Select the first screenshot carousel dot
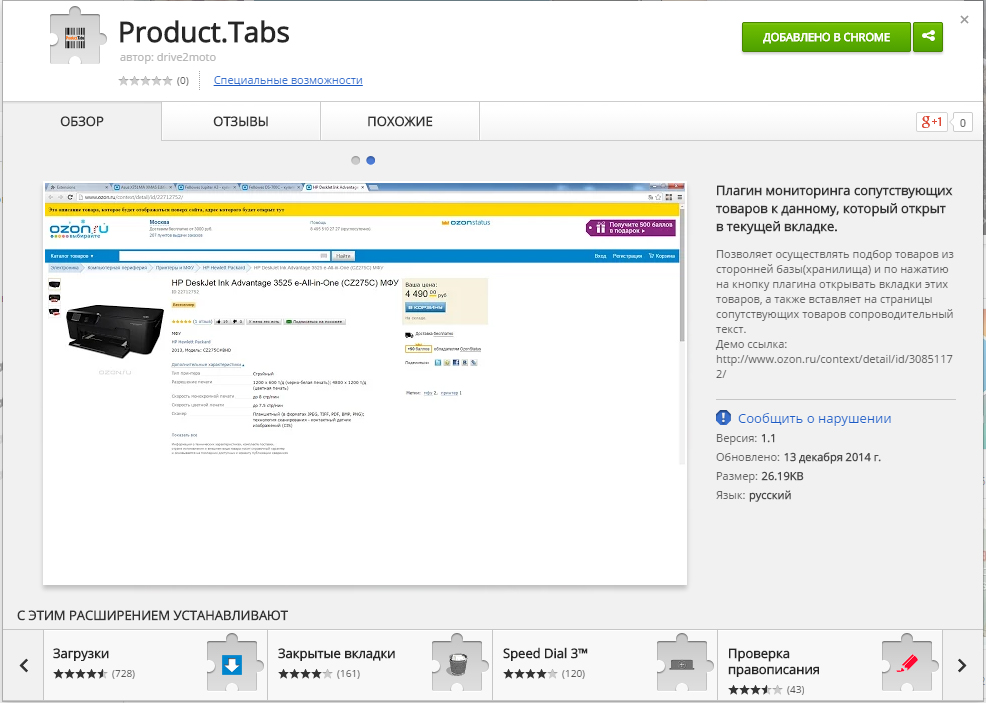The width and height of the screenshot is (986, 703). [x=355, y=160]
